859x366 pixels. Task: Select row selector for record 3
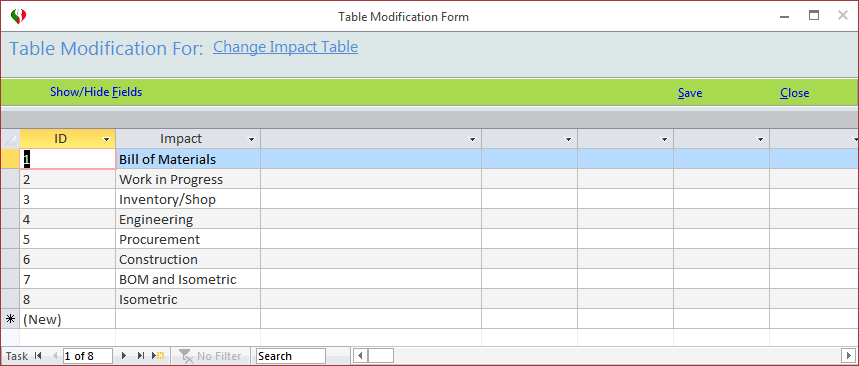[10, 199]
